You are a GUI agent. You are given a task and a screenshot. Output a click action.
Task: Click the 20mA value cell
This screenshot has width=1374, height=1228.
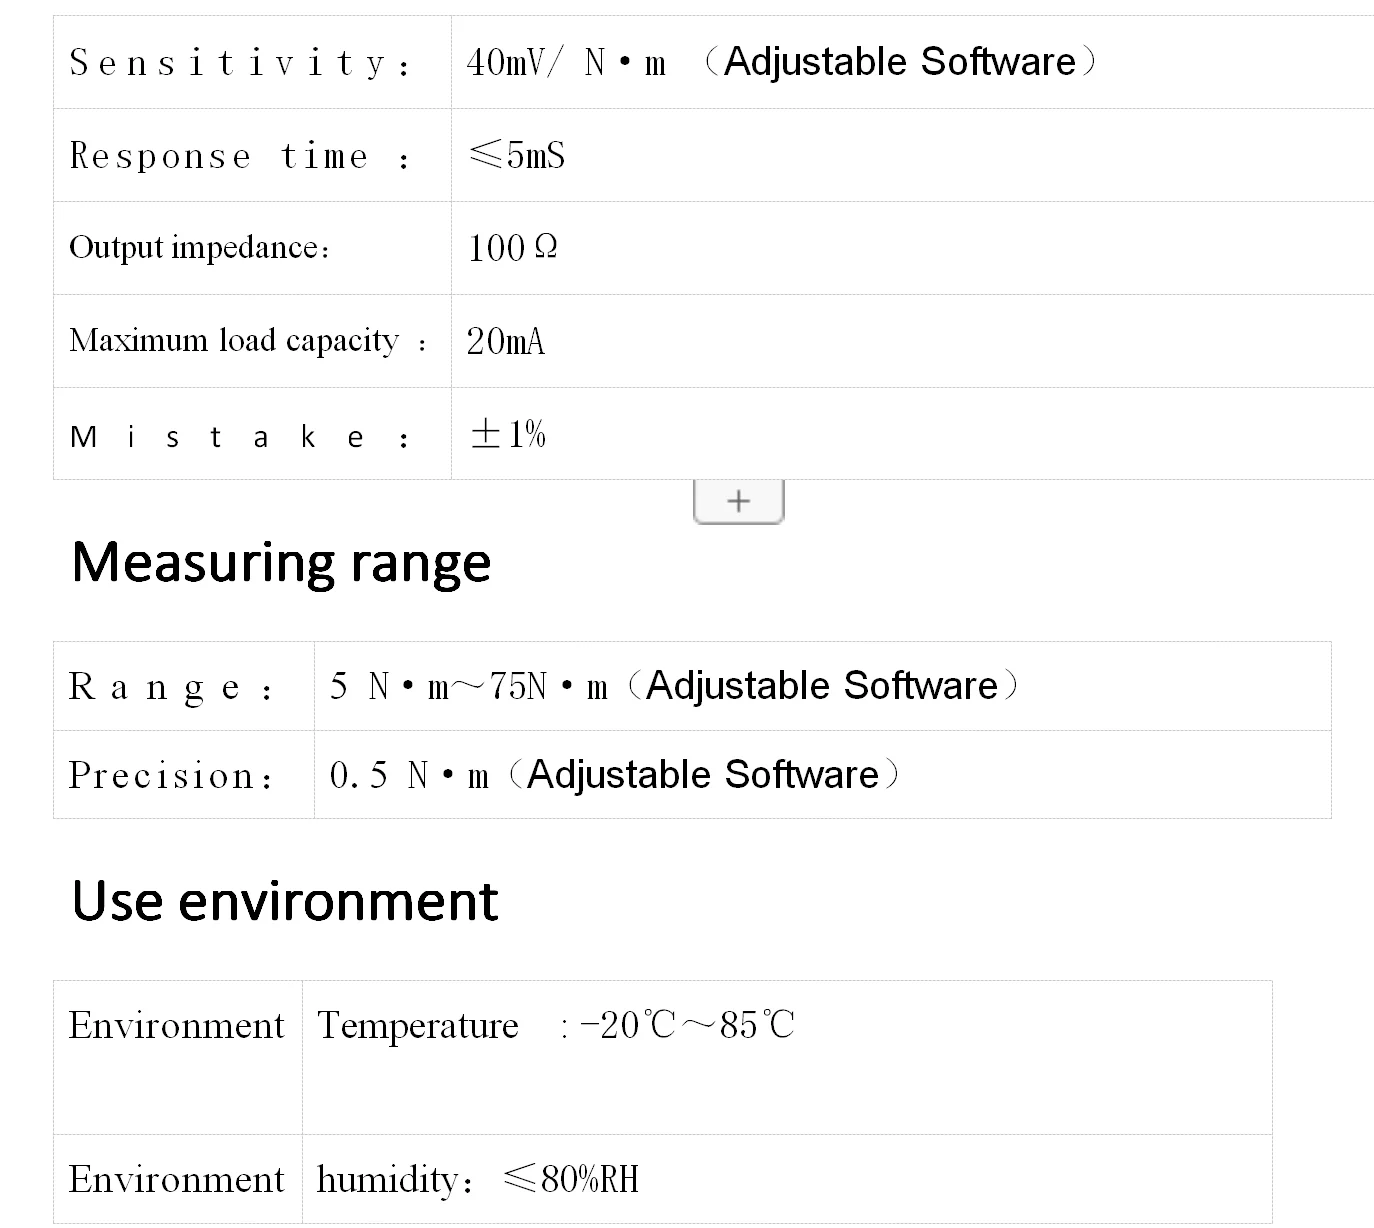tap(506, 342)
